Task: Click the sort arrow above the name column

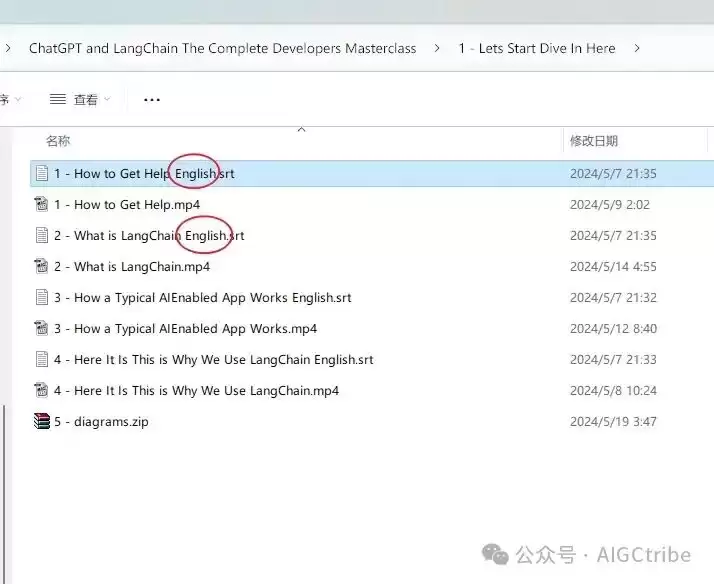Action: 301,130
